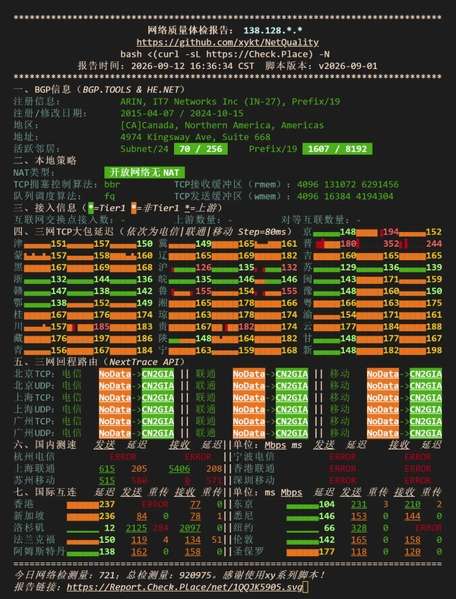This screenshot has width=456, height=599.
Task: Click 洛杉矶 receive speed 2097
Action: (x=190, y=528)
